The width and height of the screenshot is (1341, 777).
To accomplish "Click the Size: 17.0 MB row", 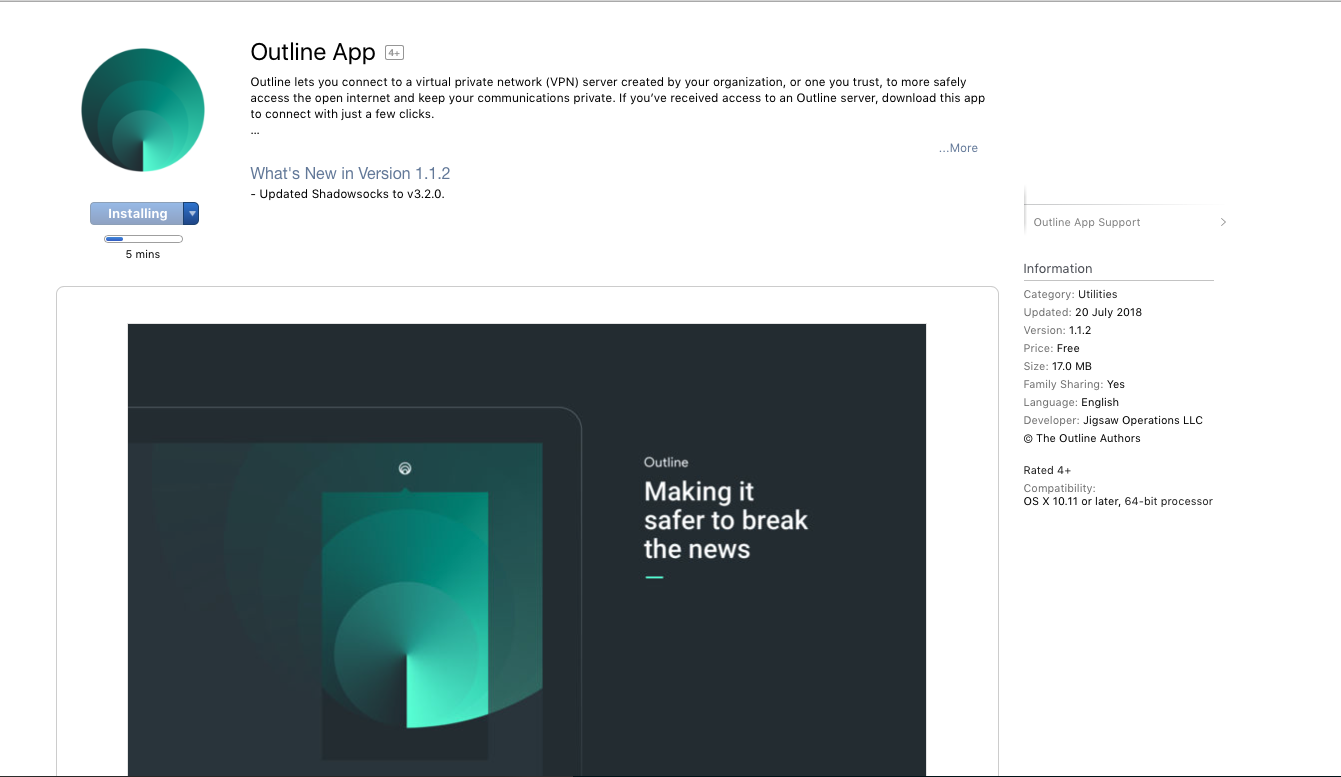I will [1057, 366].
